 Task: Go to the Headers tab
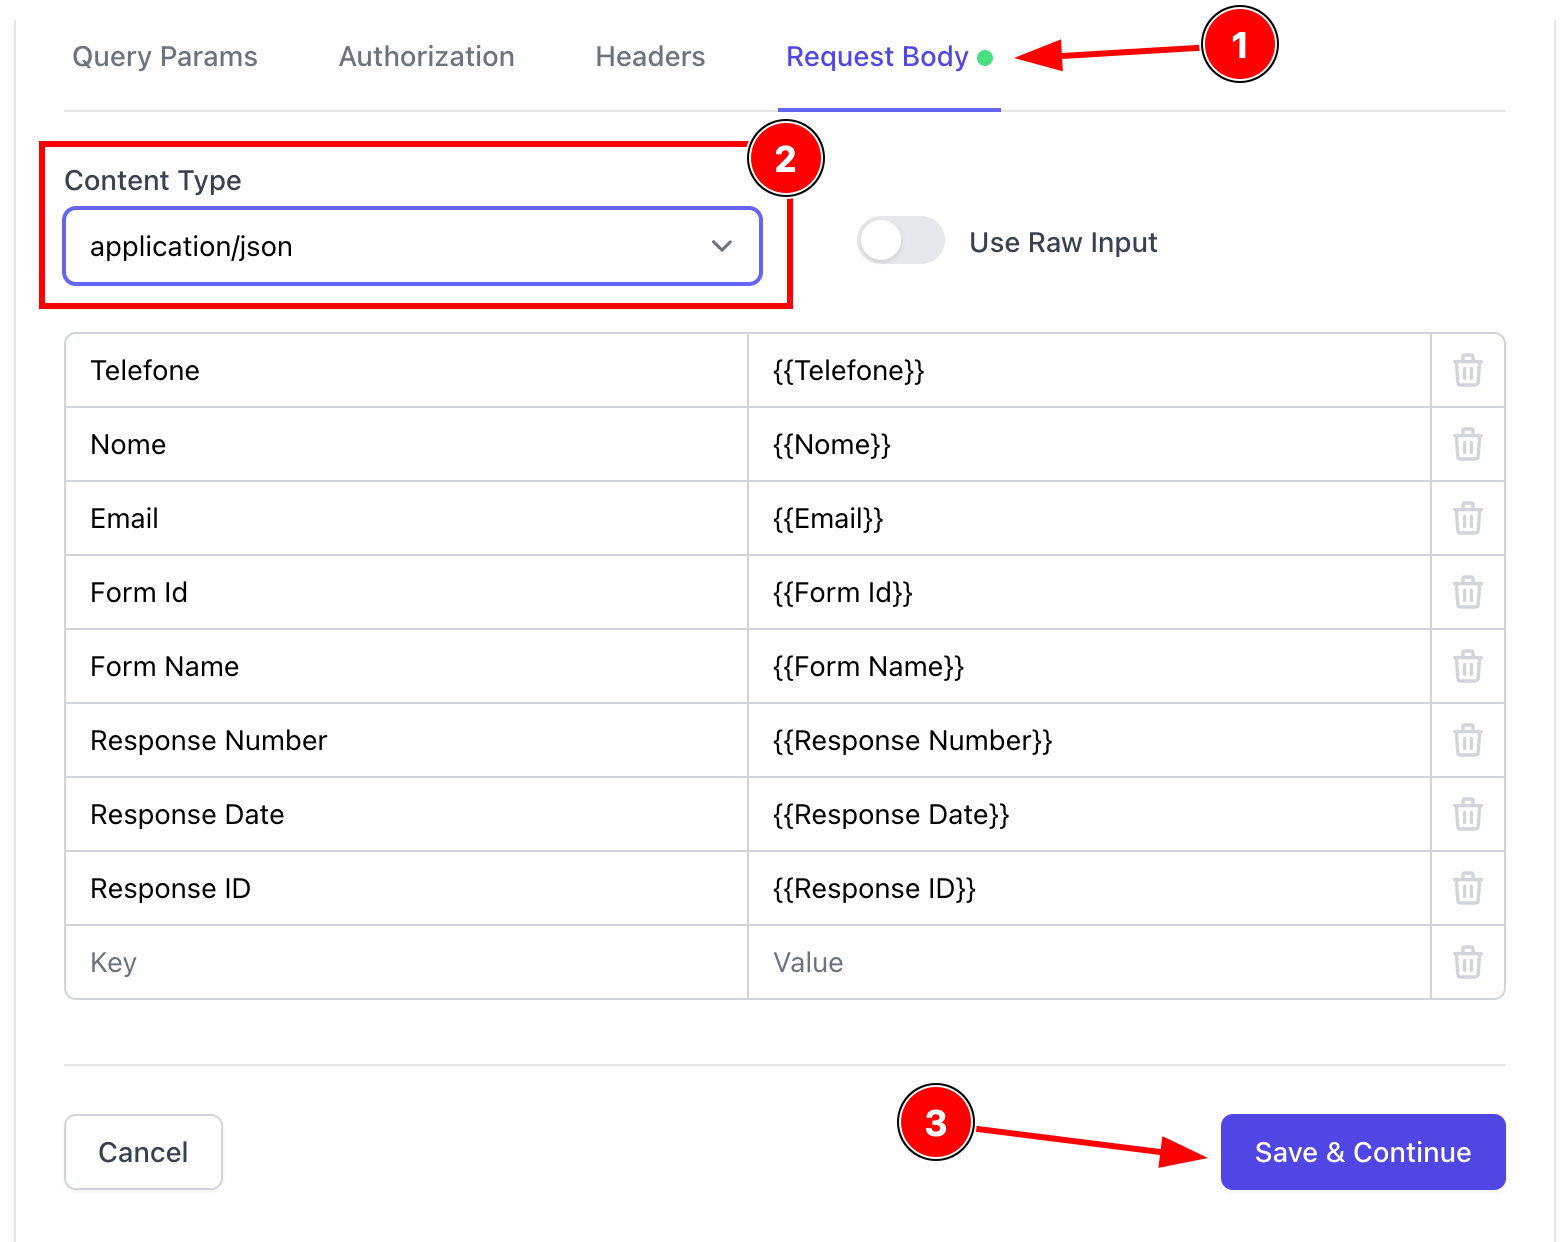click(x=650, y=57)
